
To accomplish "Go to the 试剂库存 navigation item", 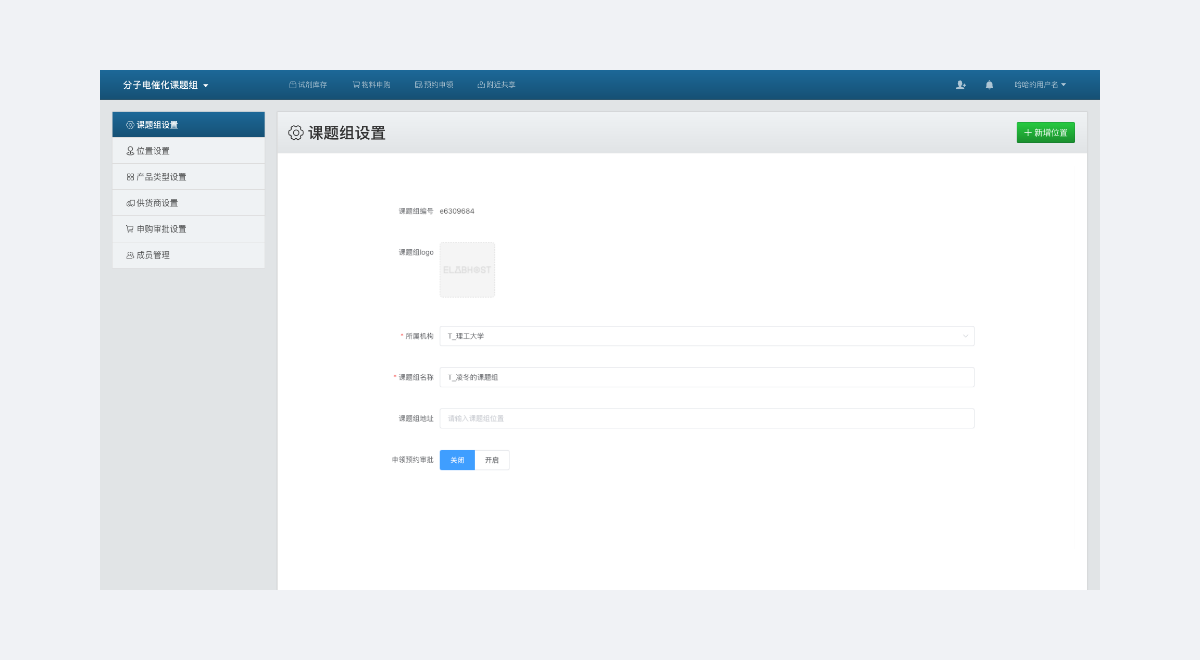I will pos(308,85).
